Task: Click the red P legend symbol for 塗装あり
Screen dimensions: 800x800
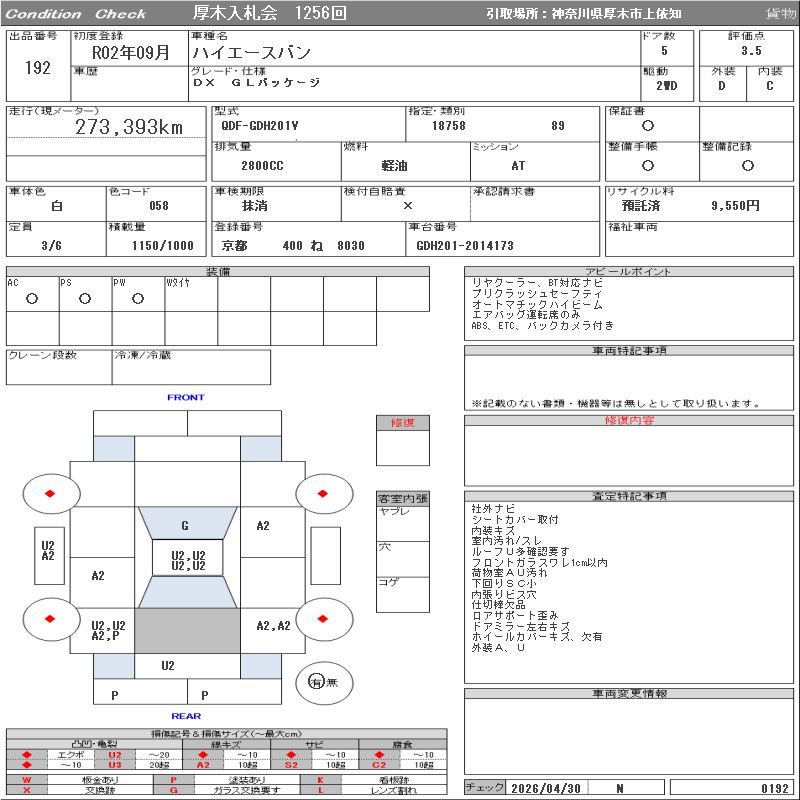Action: 173,780
